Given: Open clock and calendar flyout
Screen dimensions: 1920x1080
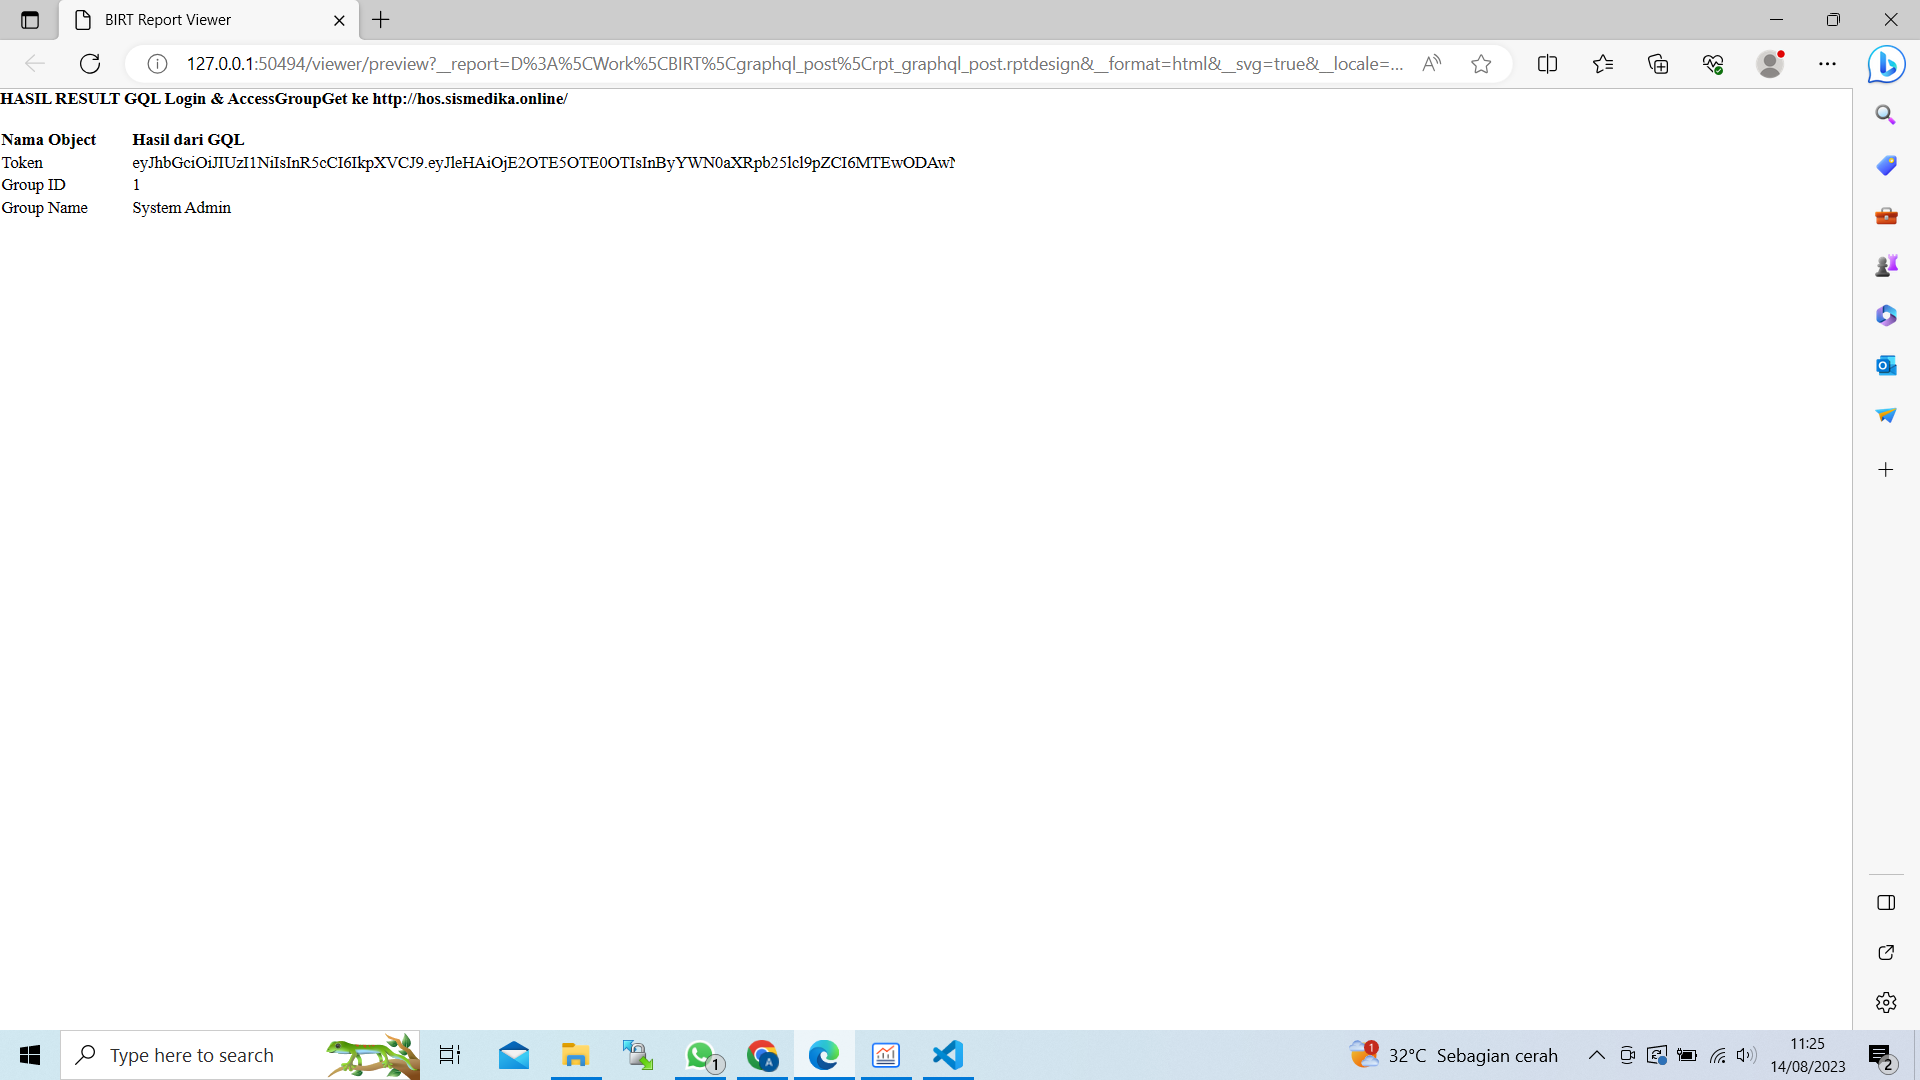Looking at the screenshot, I should (x=1808, y=1055).
